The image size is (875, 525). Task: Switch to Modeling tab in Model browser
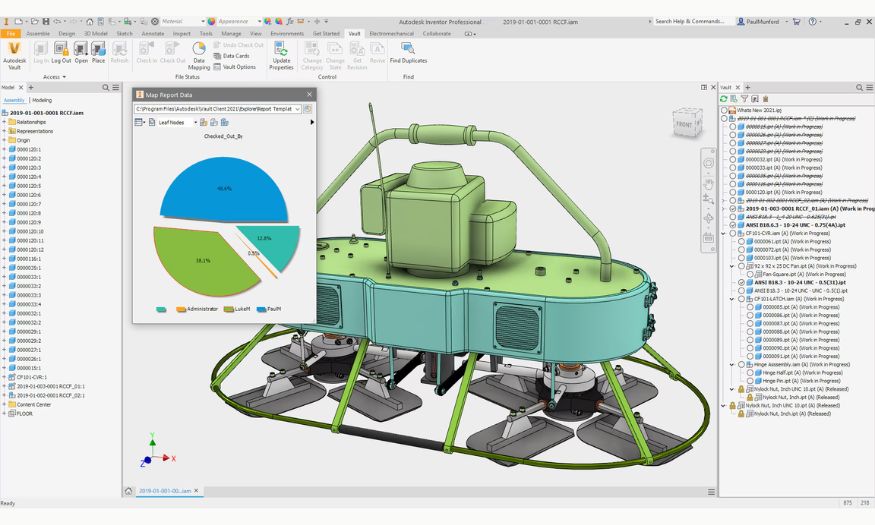point(42,100)
